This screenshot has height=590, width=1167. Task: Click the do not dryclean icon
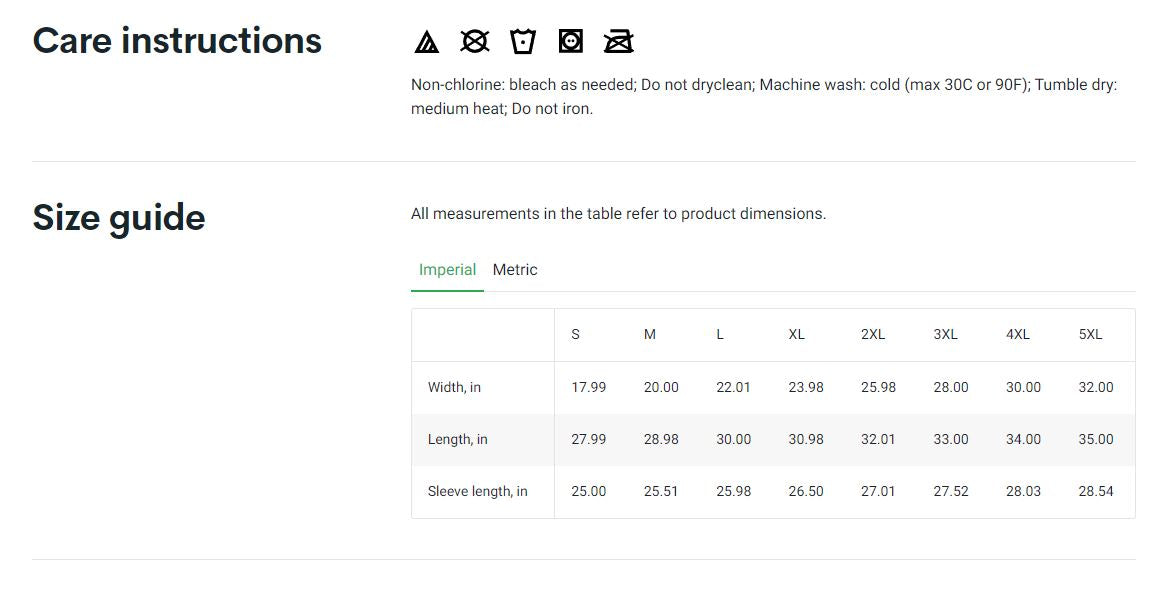tap(474, 41)
